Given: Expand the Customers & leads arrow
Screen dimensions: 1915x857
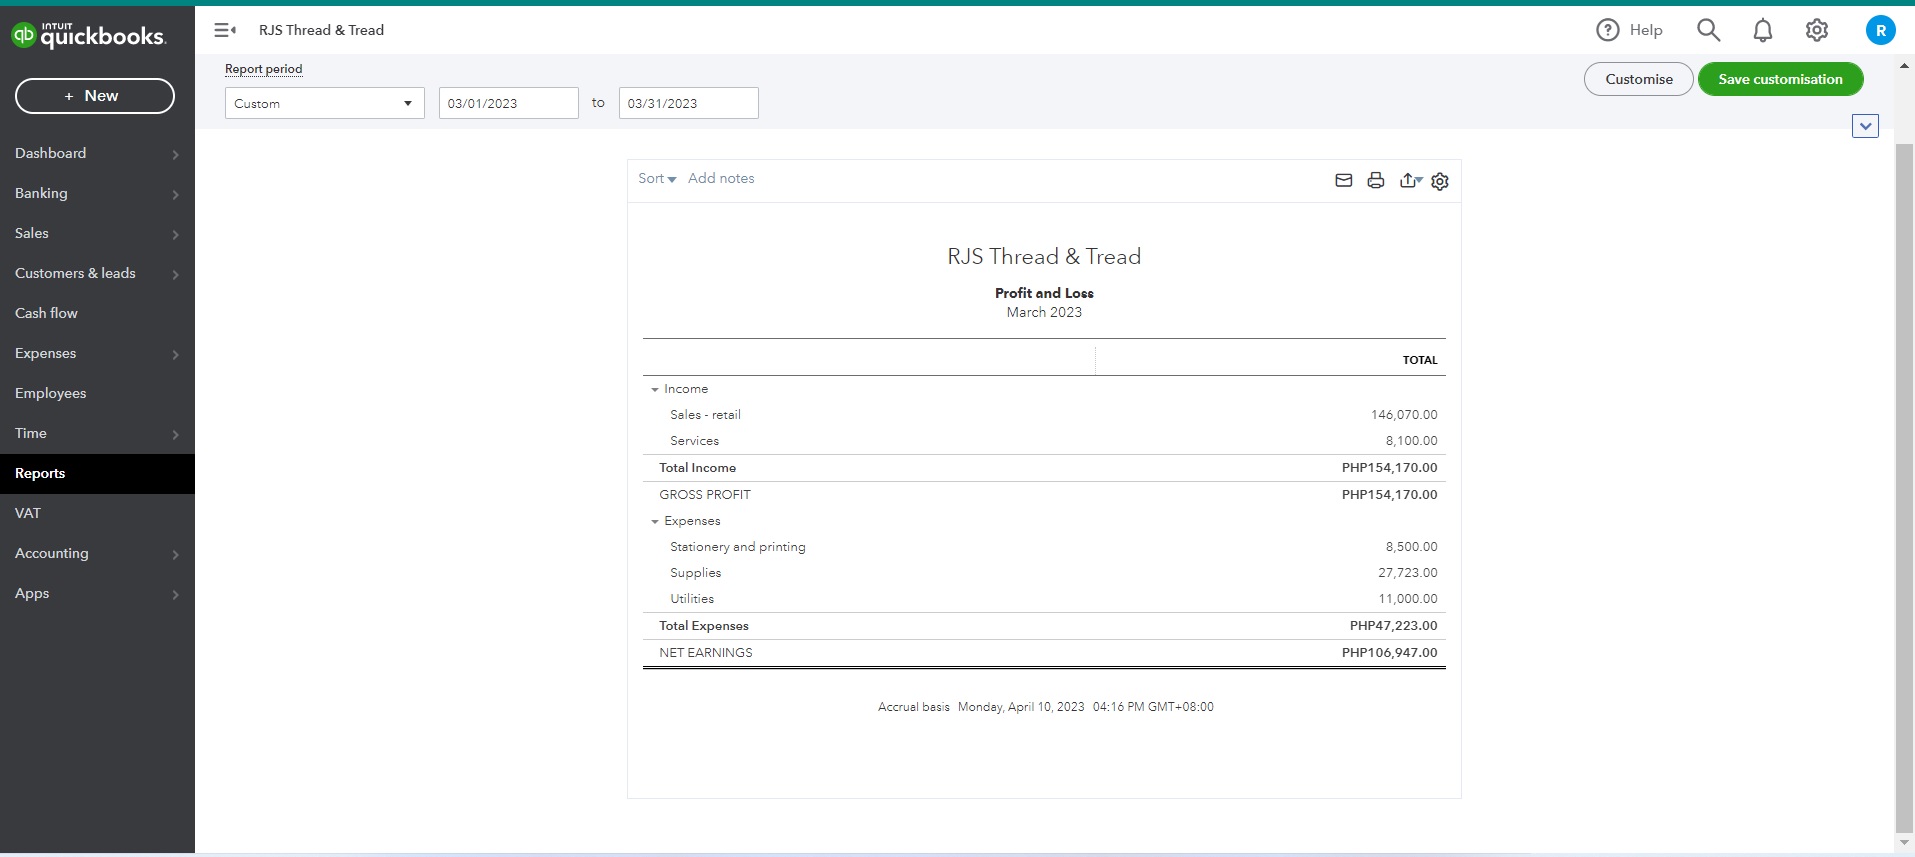Looking at the screenshot, I should click(175, 274).
